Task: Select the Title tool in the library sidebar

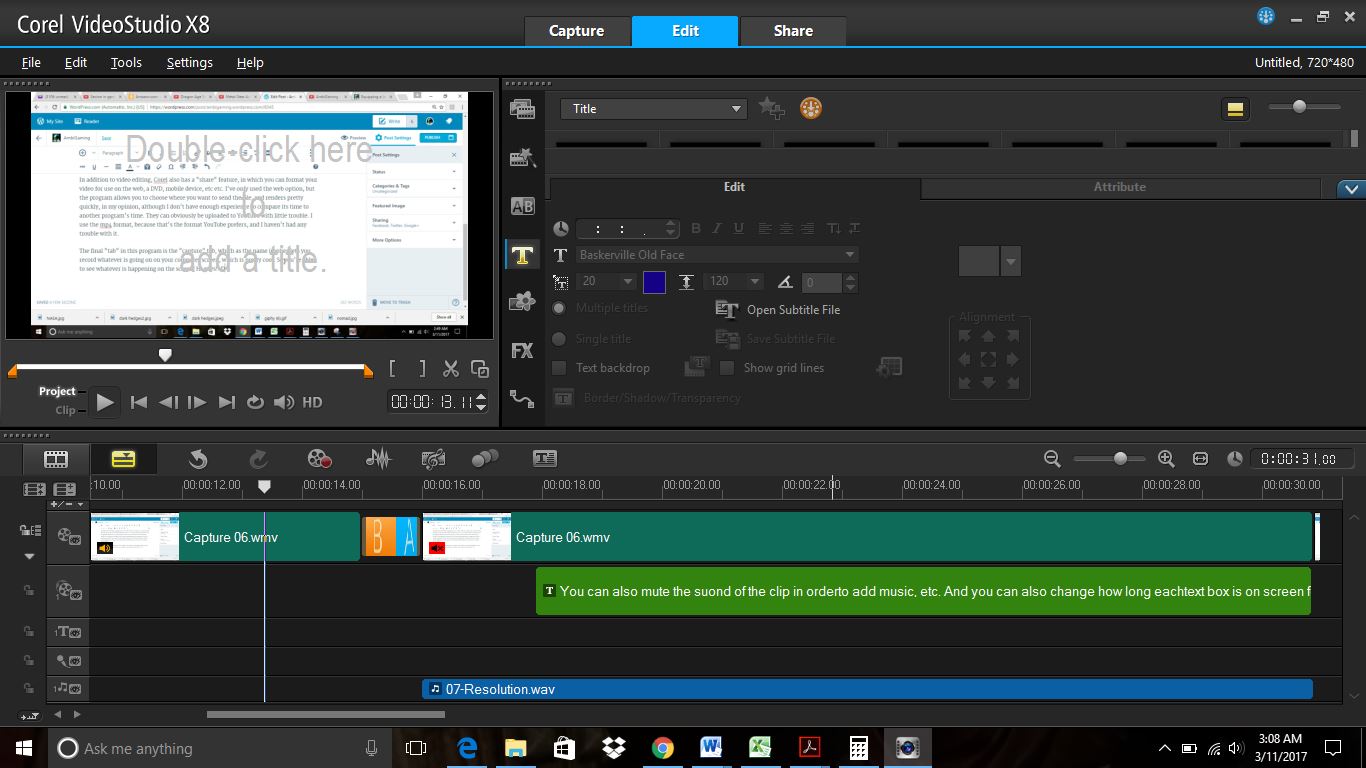Action: (521, 254)
